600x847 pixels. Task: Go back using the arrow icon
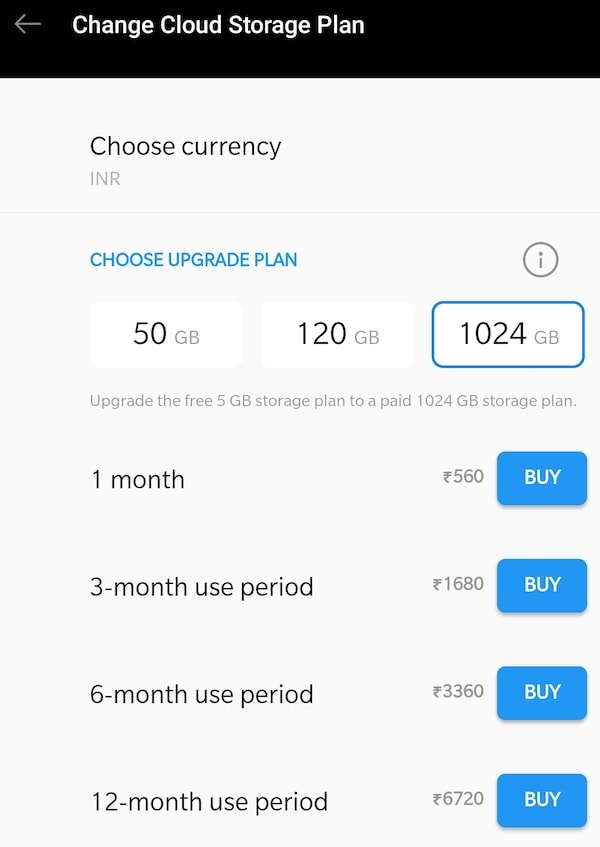[28, 25]
